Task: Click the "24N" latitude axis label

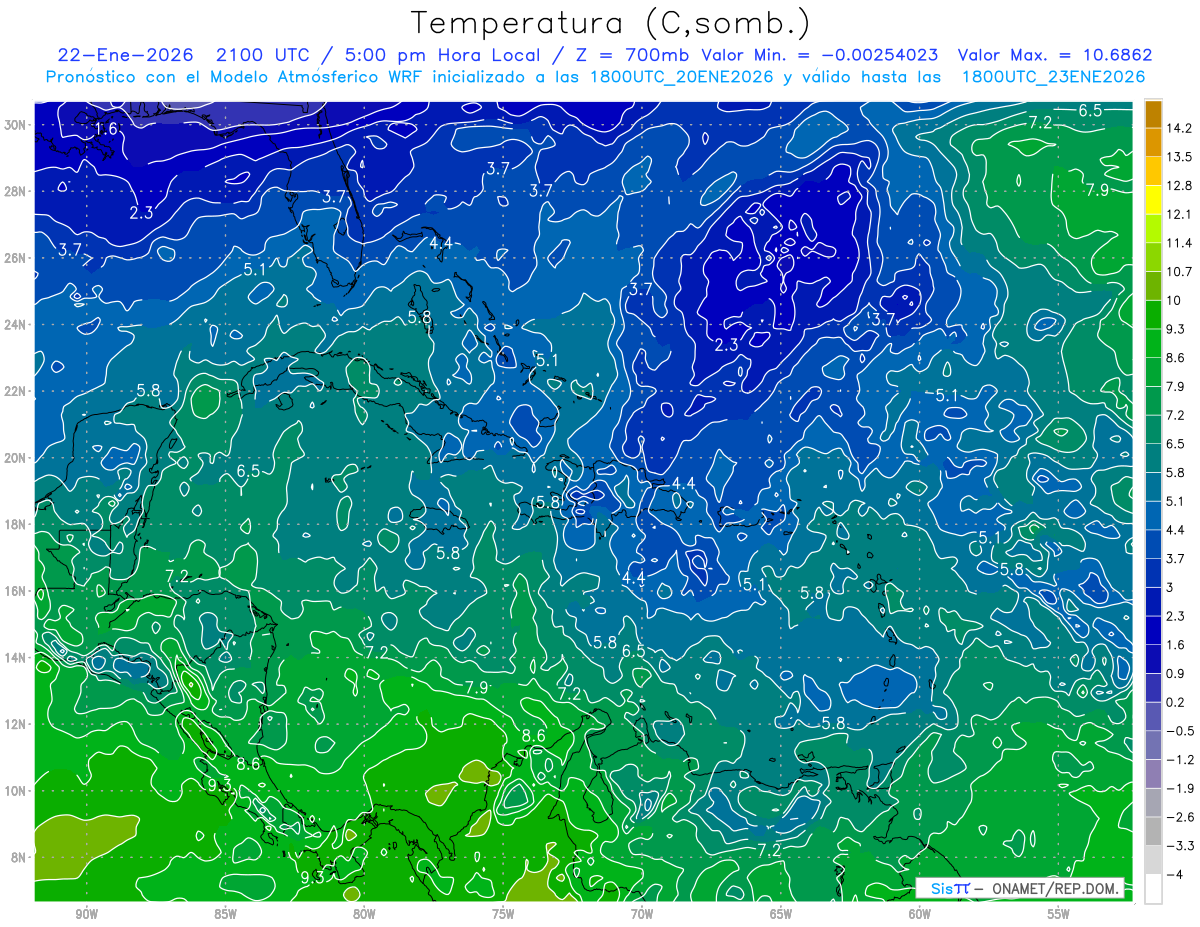Action: (17, 325)
